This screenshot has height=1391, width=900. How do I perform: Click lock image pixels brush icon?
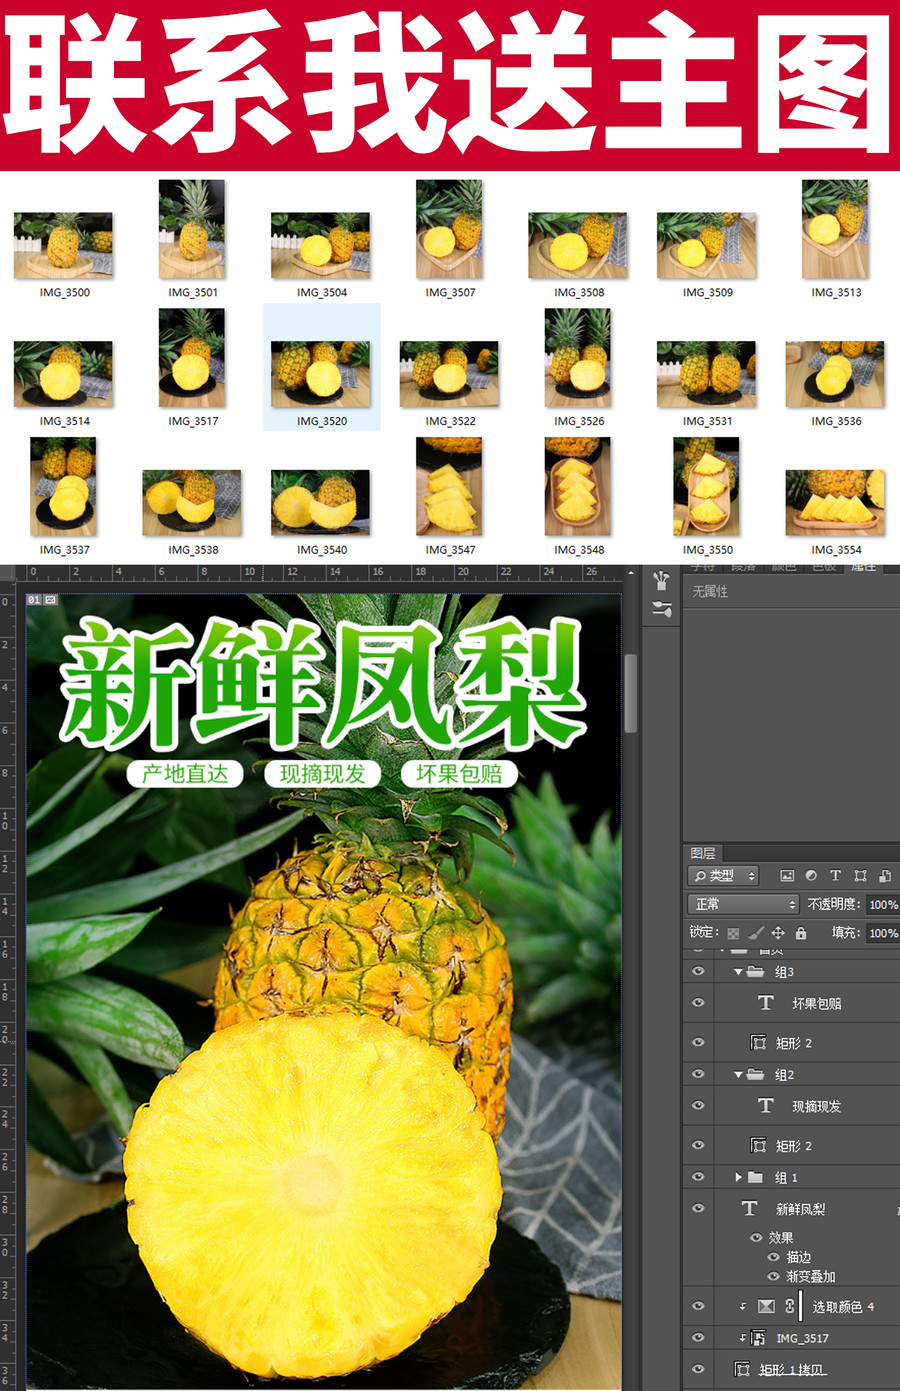pos(756,933)
